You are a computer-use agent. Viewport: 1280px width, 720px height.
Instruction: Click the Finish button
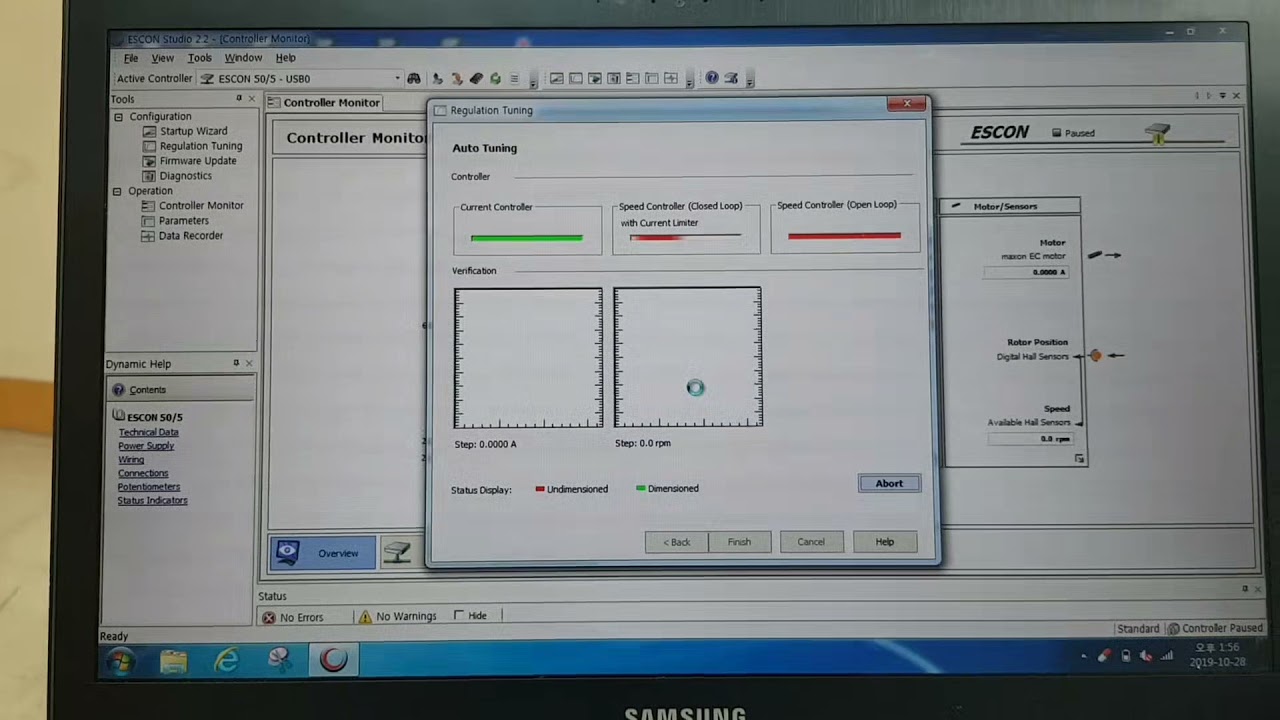(739, 542)
